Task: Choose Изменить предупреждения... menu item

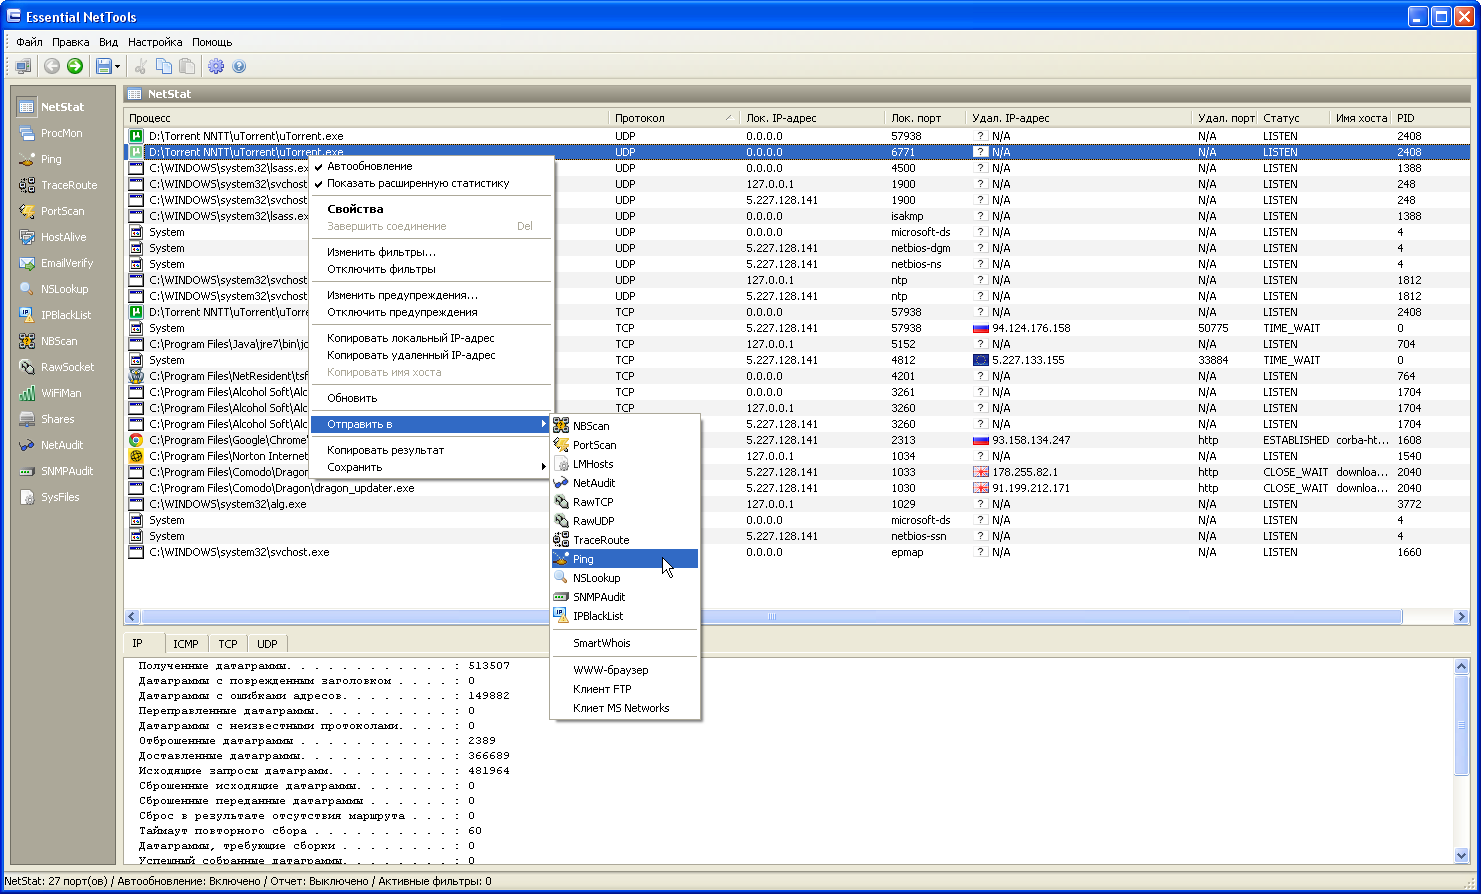Action: (432, 295)
